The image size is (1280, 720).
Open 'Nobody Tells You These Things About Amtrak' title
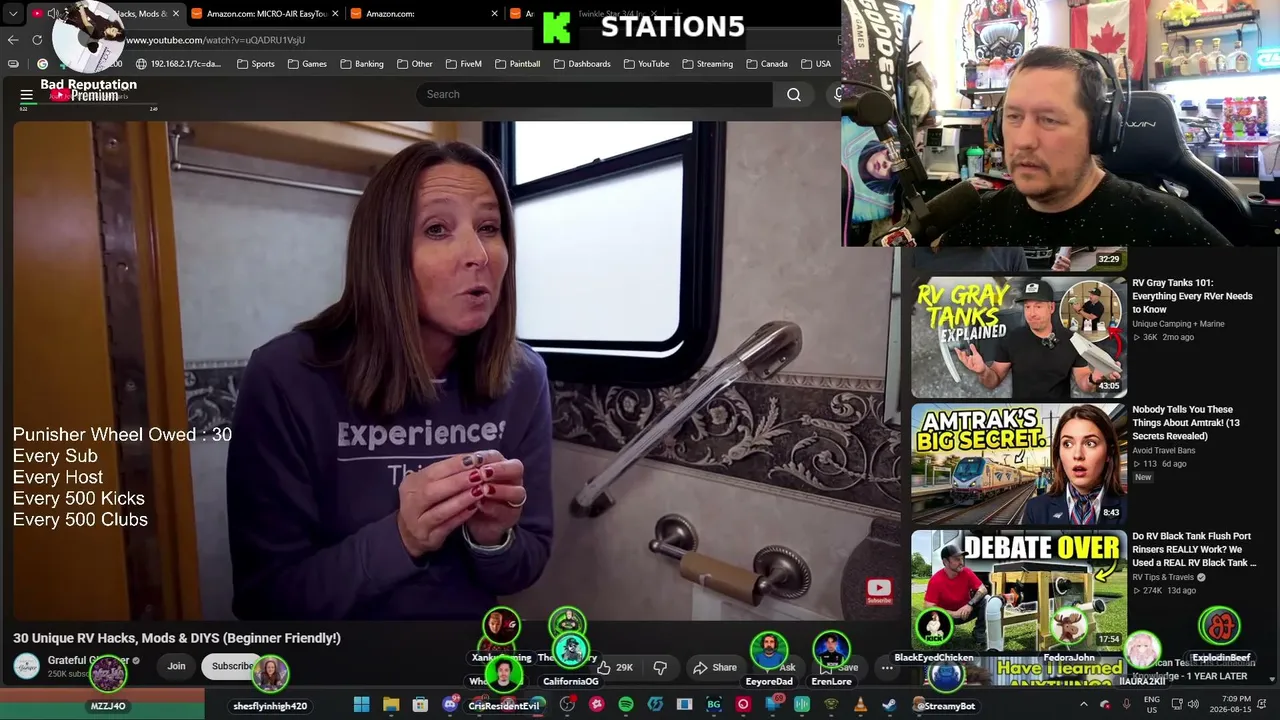coord(1186,423)
